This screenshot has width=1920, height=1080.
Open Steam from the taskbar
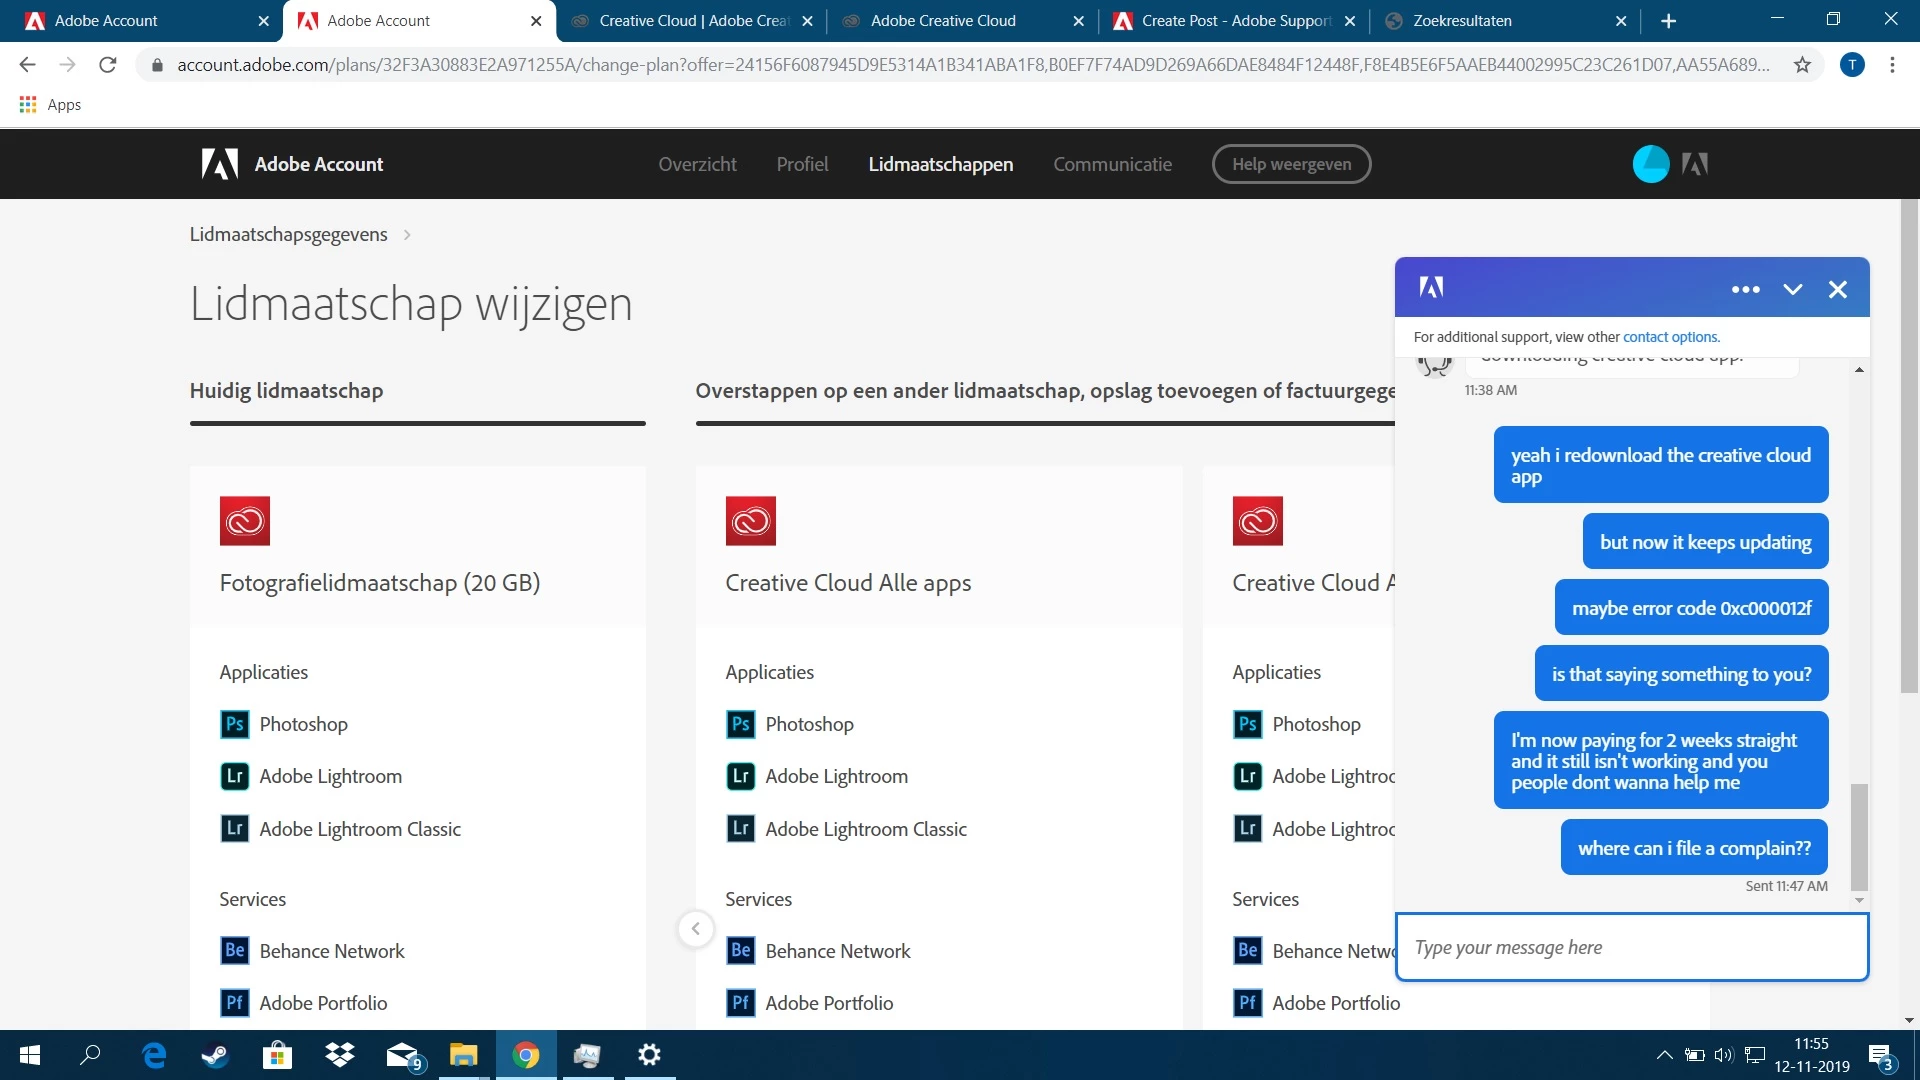click(x=215, y=1055)
